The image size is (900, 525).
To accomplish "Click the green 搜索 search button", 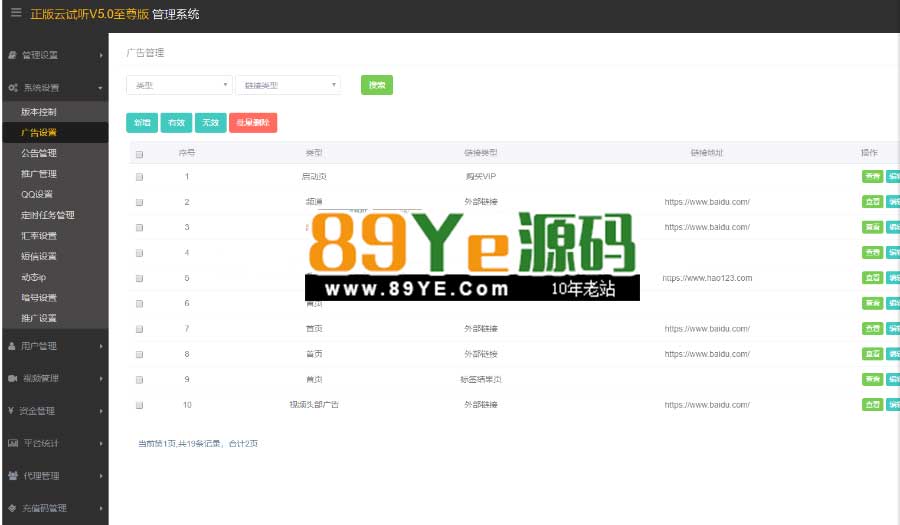I will (377, 85).
